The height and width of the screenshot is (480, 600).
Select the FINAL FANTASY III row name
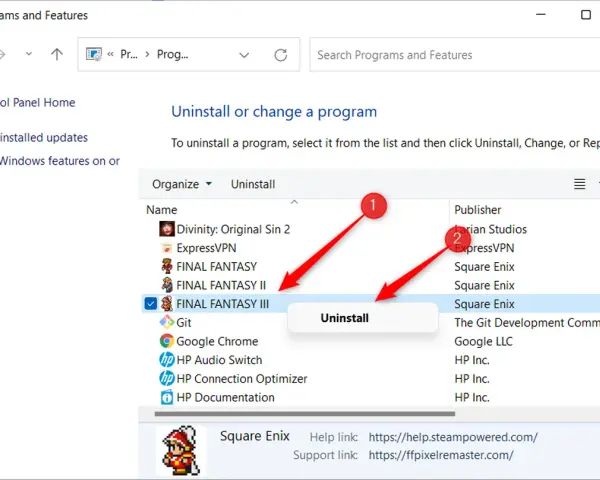click(223, 304)
